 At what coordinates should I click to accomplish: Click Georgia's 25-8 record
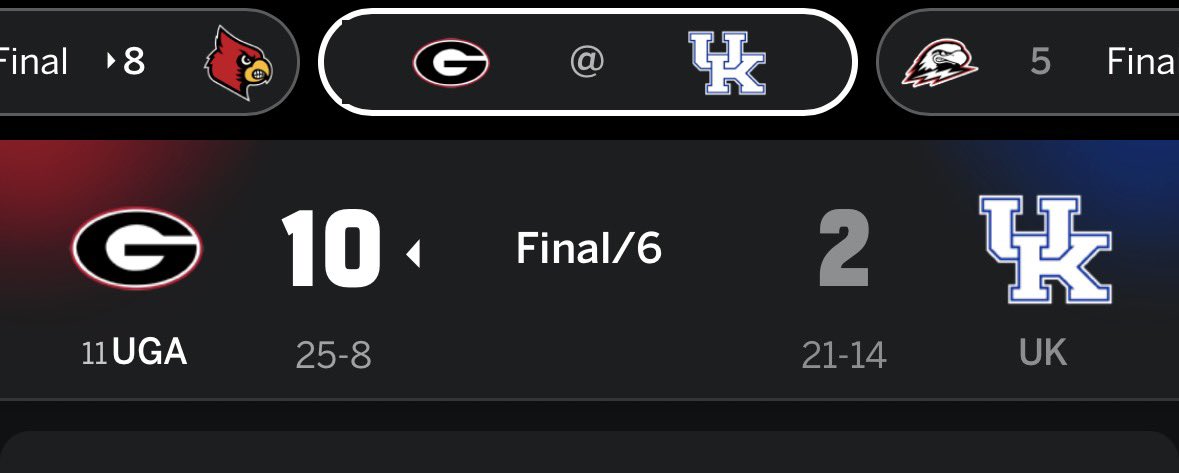click(333, 354)
